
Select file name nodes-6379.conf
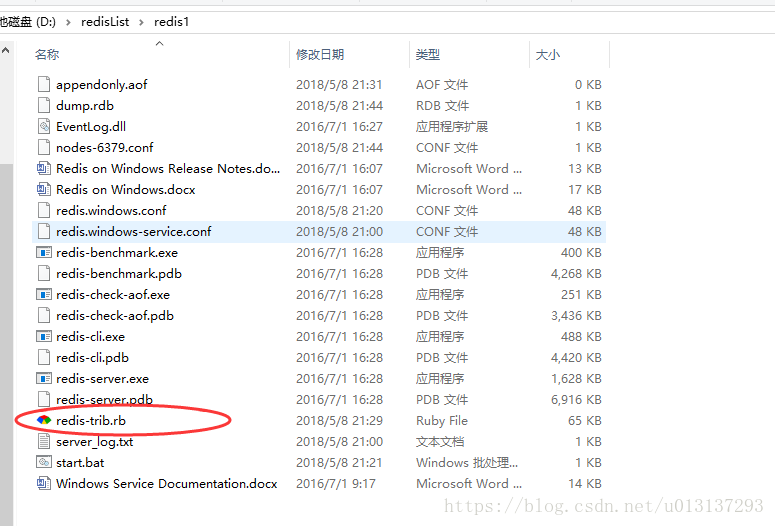click(104, 147)
